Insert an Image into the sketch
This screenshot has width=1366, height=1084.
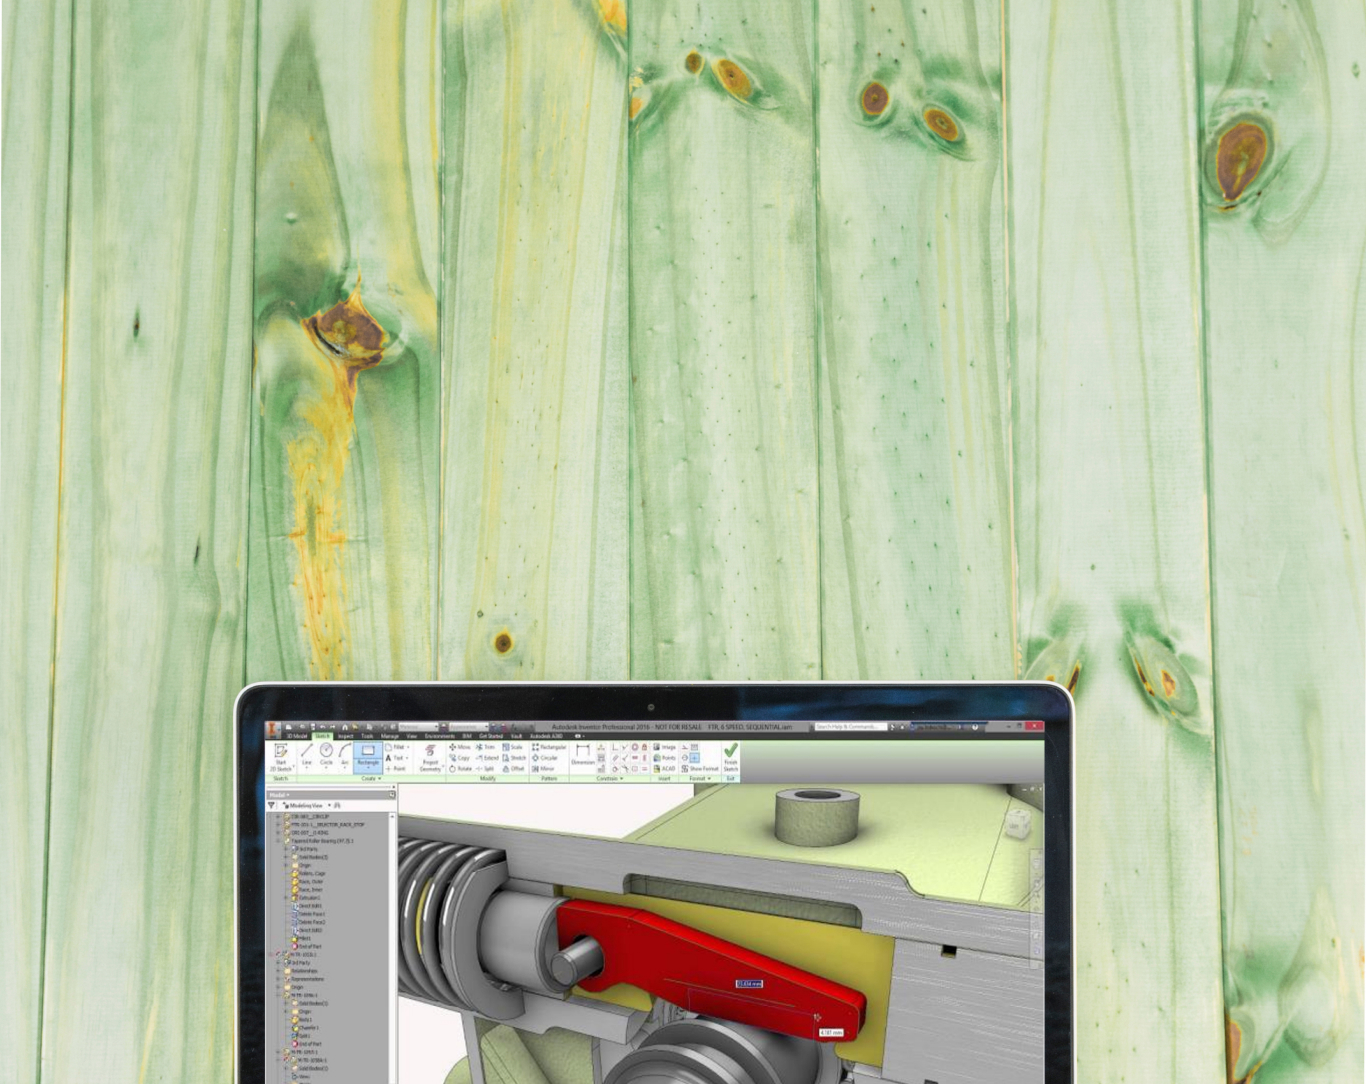(x=661, y=747)
